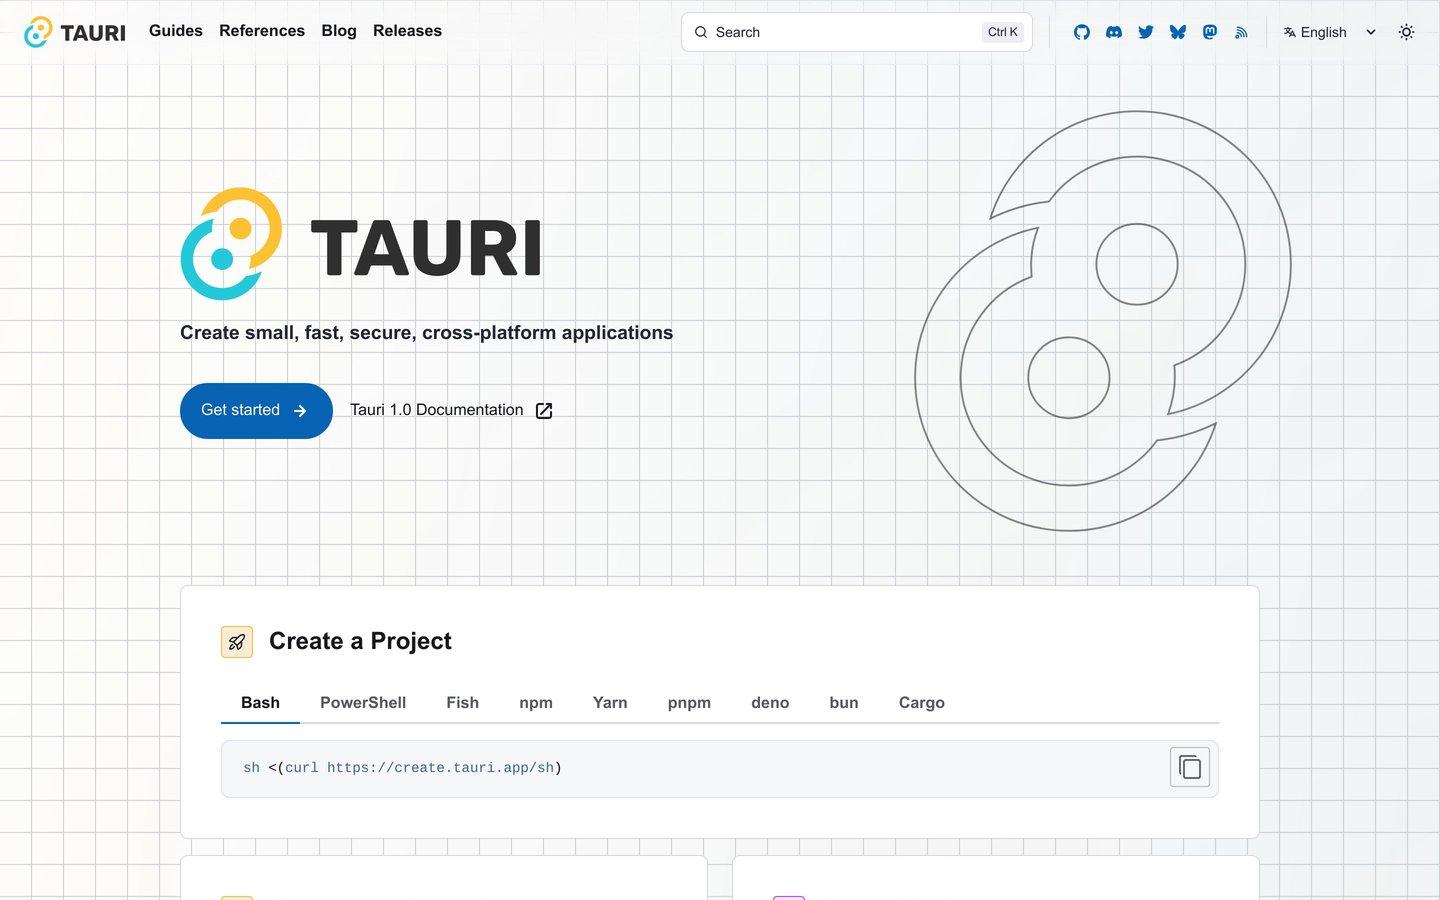Click the 'Create a Project' heading
Screen dimensions: 1440x900
tap(360, 641)
